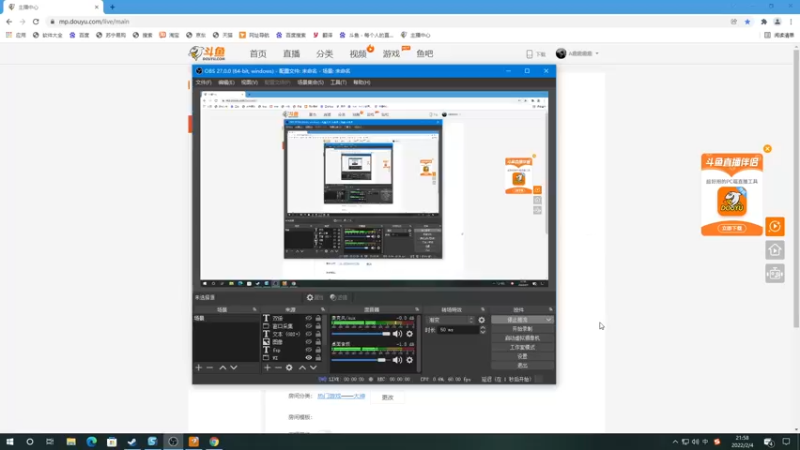The image size is (800, 450).
Task: Click the Douyu robot sidebar icon
Action: tap(774, 273)
